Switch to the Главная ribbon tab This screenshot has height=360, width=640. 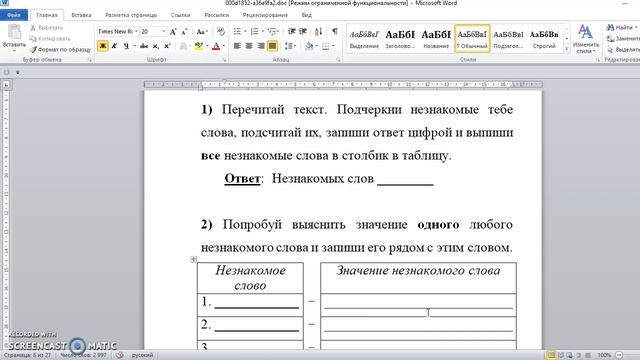(47, 15)
